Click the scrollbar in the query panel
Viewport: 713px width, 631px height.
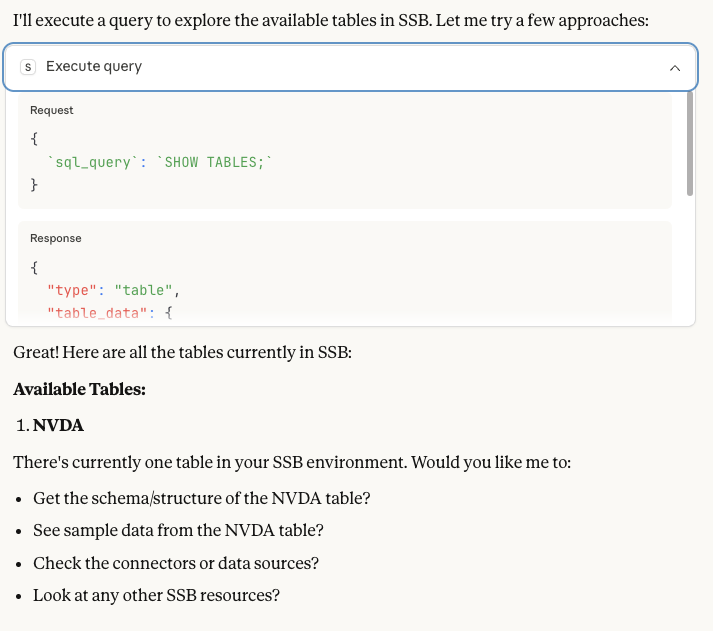pos(689,140)
